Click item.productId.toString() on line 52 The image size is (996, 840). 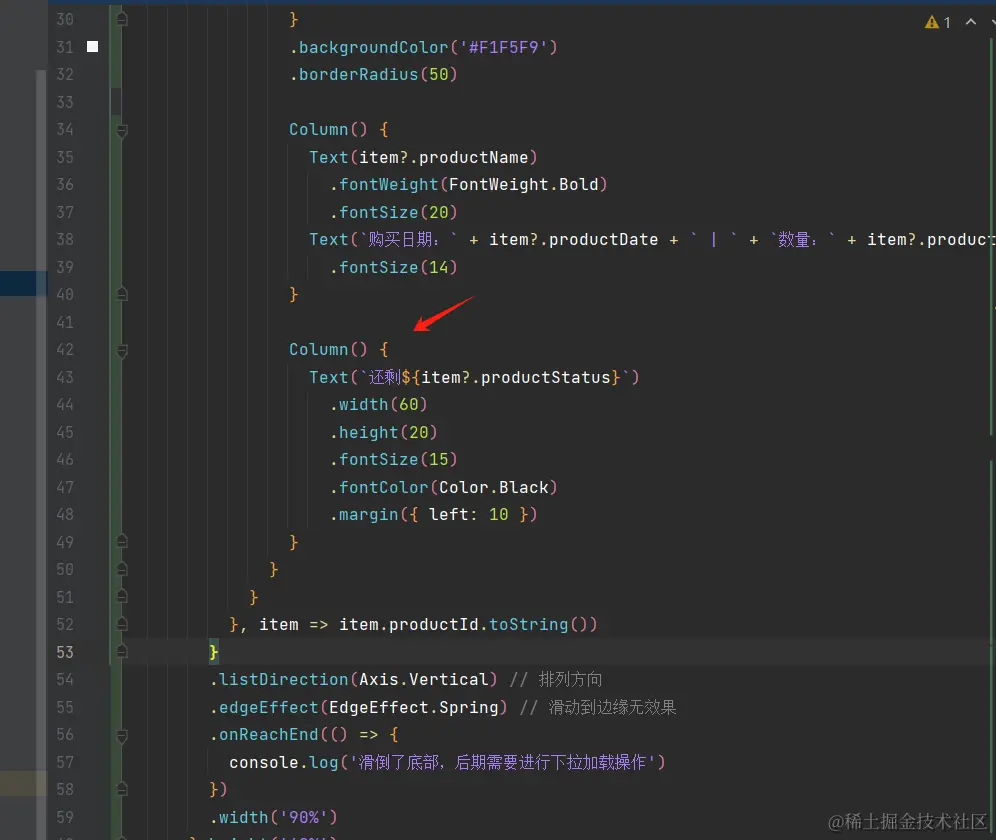(468, 625)
